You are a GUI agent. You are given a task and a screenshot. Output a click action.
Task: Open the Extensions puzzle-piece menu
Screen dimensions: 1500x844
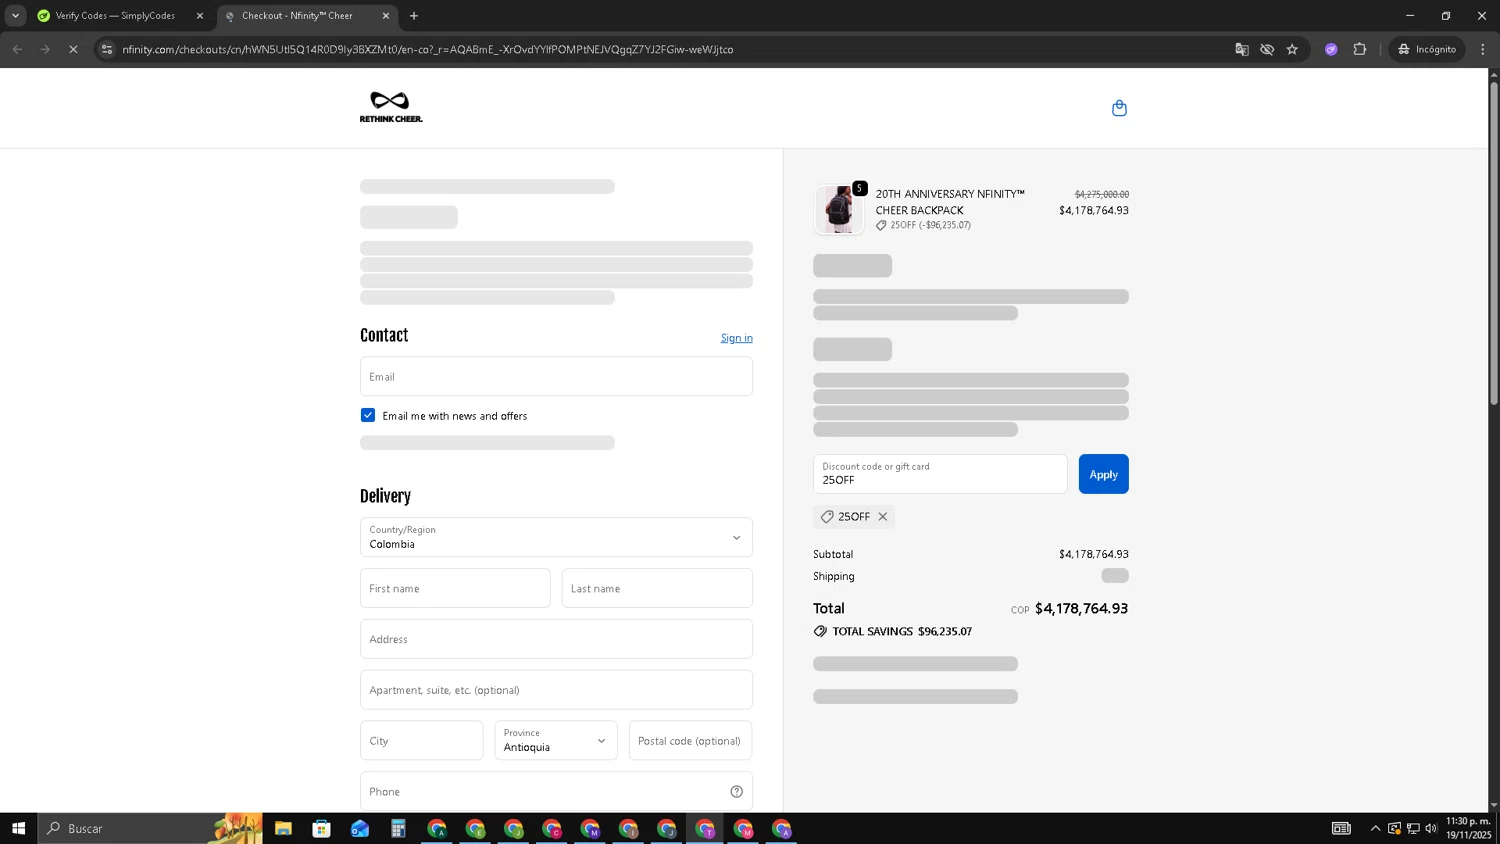tap(1359, 49)
